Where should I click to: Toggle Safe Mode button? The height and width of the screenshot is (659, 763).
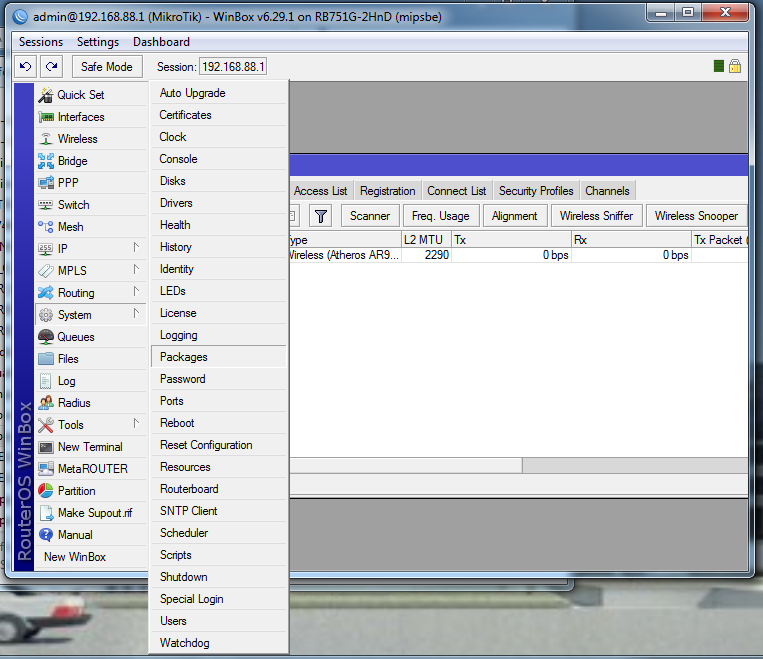point(107,66)
